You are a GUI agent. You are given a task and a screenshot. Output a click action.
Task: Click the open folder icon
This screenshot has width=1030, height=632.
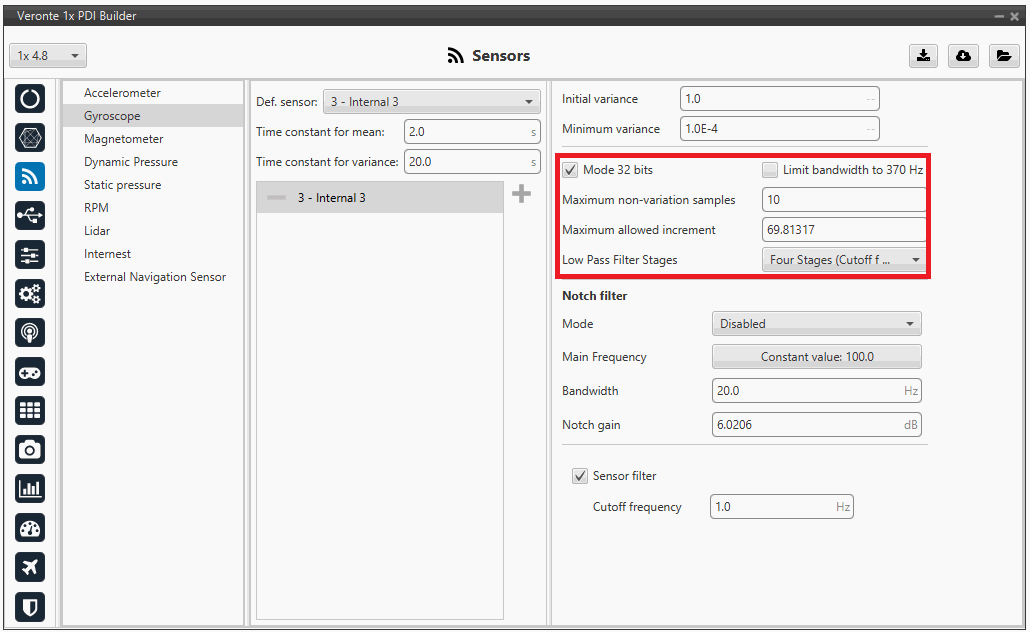1003,56
